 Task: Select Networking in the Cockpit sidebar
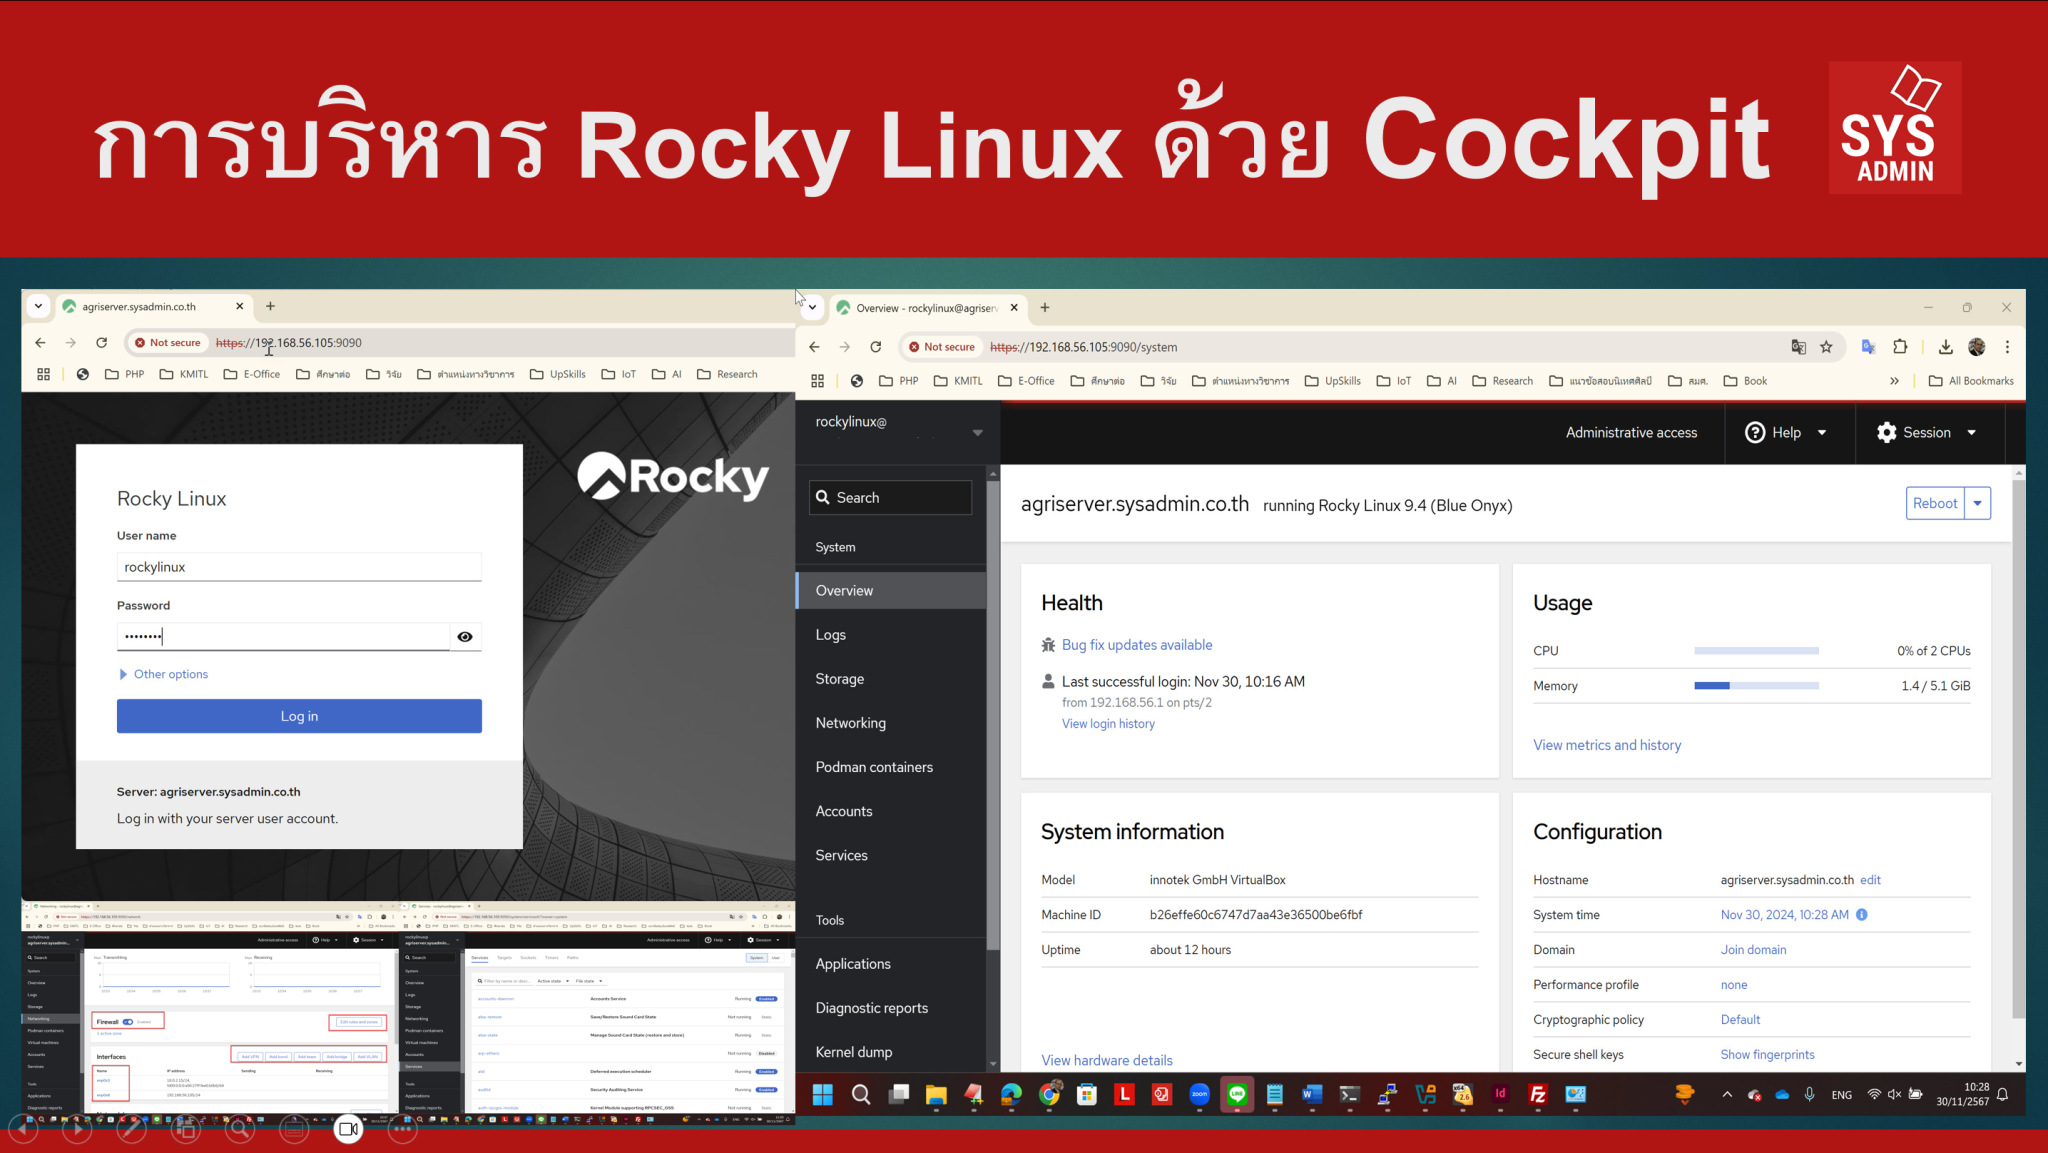click(850, 722)
